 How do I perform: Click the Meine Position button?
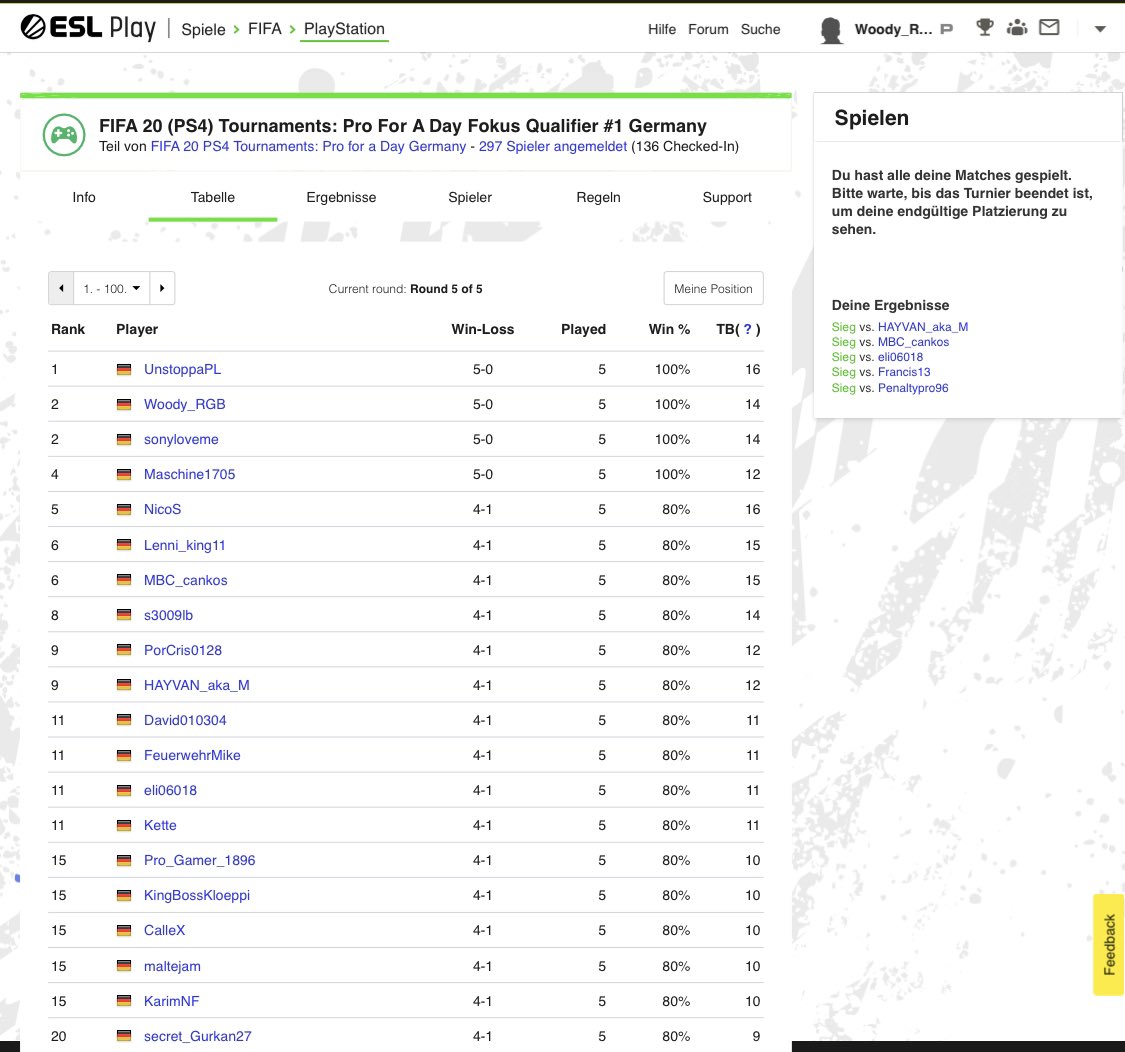(713, 288)
